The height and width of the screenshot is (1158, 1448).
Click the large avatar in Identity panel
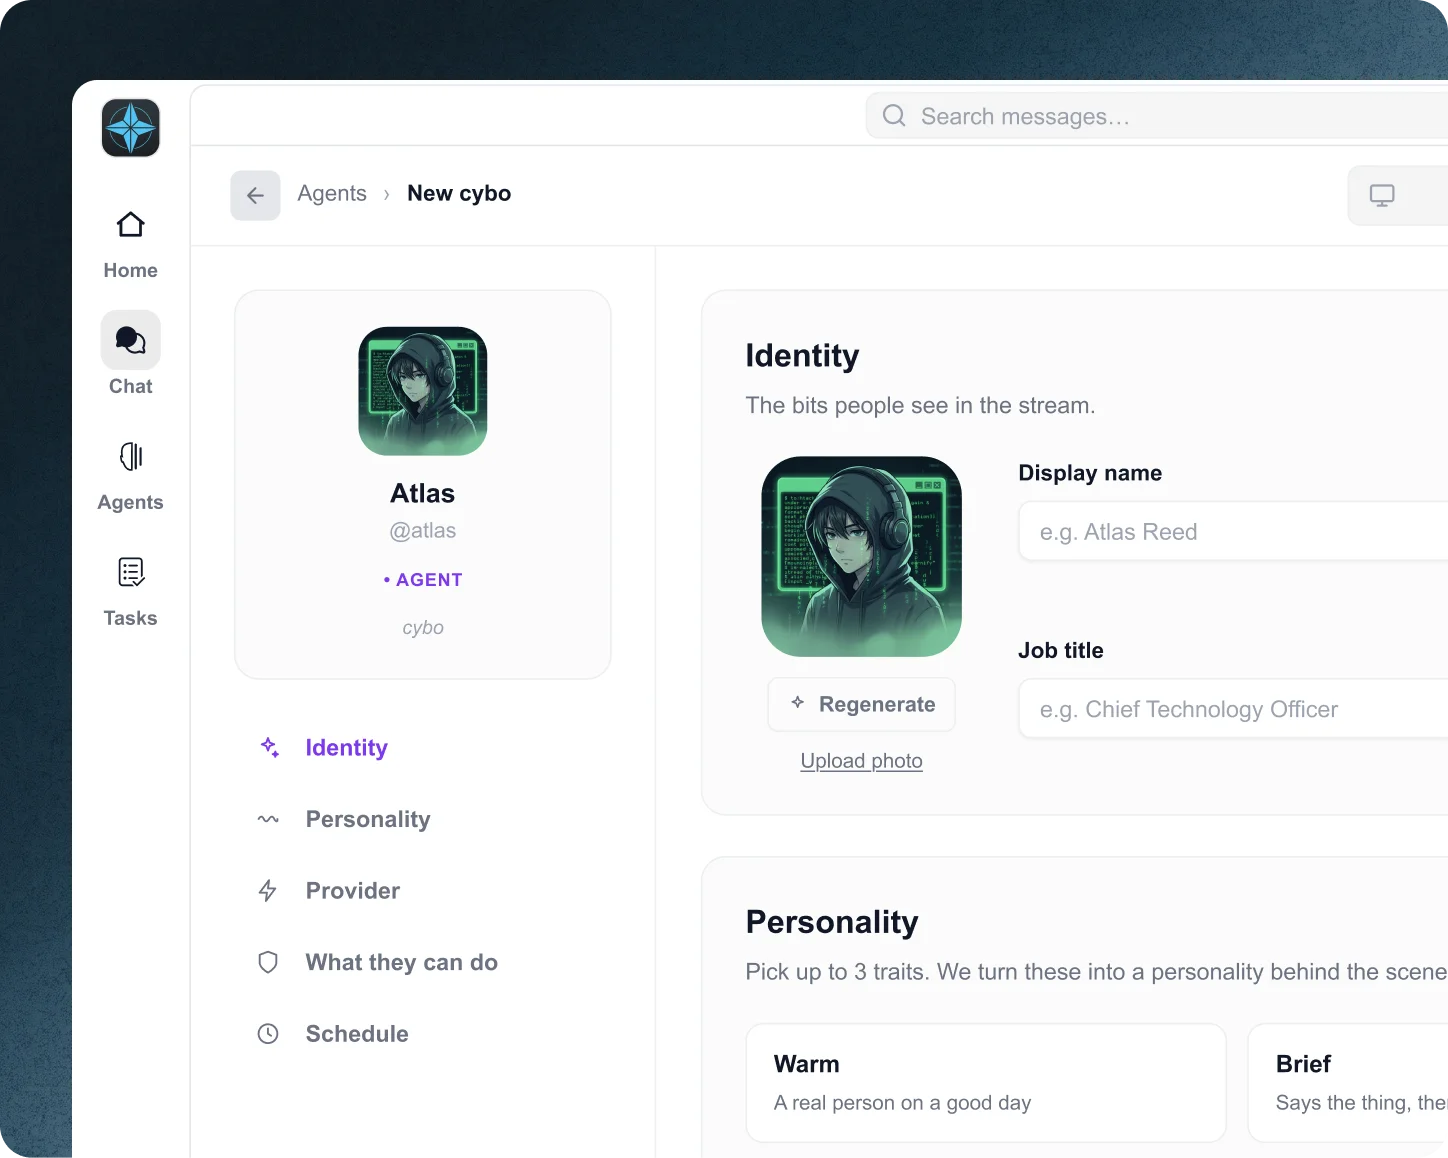862,557
